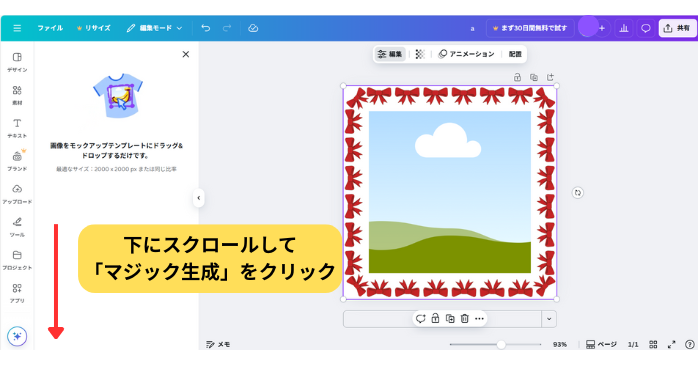Delete element with trash icon
Screen dimensions: 698x365
(x=465, y=318)
